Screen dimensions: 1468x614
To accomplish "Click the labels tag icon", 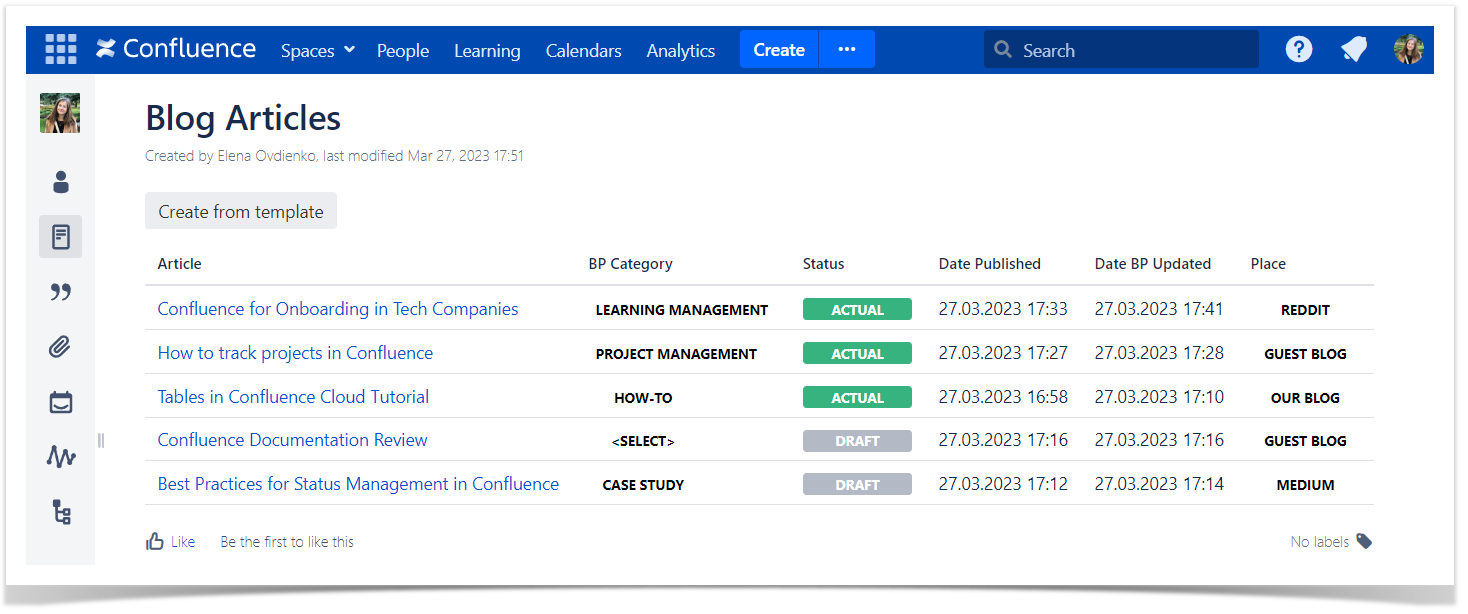I will pyautogui.click(x=1364, y=541).
